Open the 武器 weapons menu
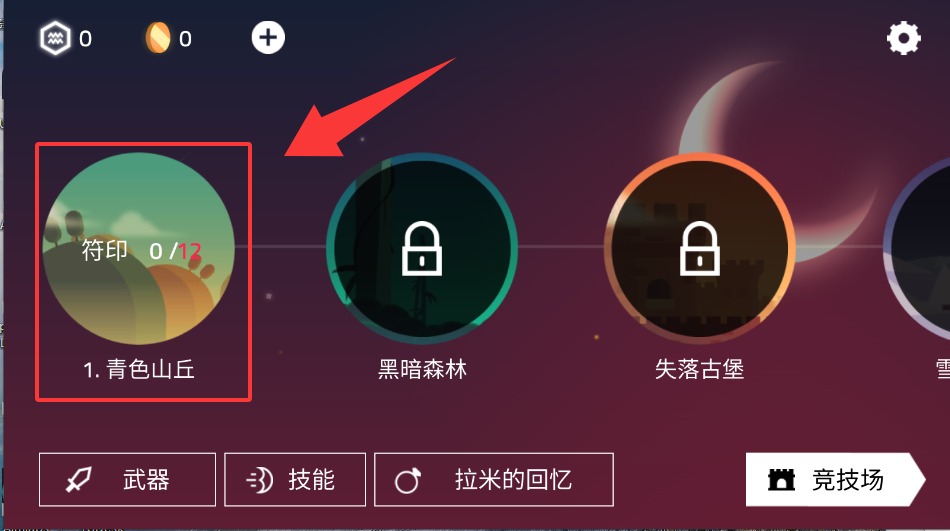The height and width of the screenshot is (531, 950). click(127, 479)
